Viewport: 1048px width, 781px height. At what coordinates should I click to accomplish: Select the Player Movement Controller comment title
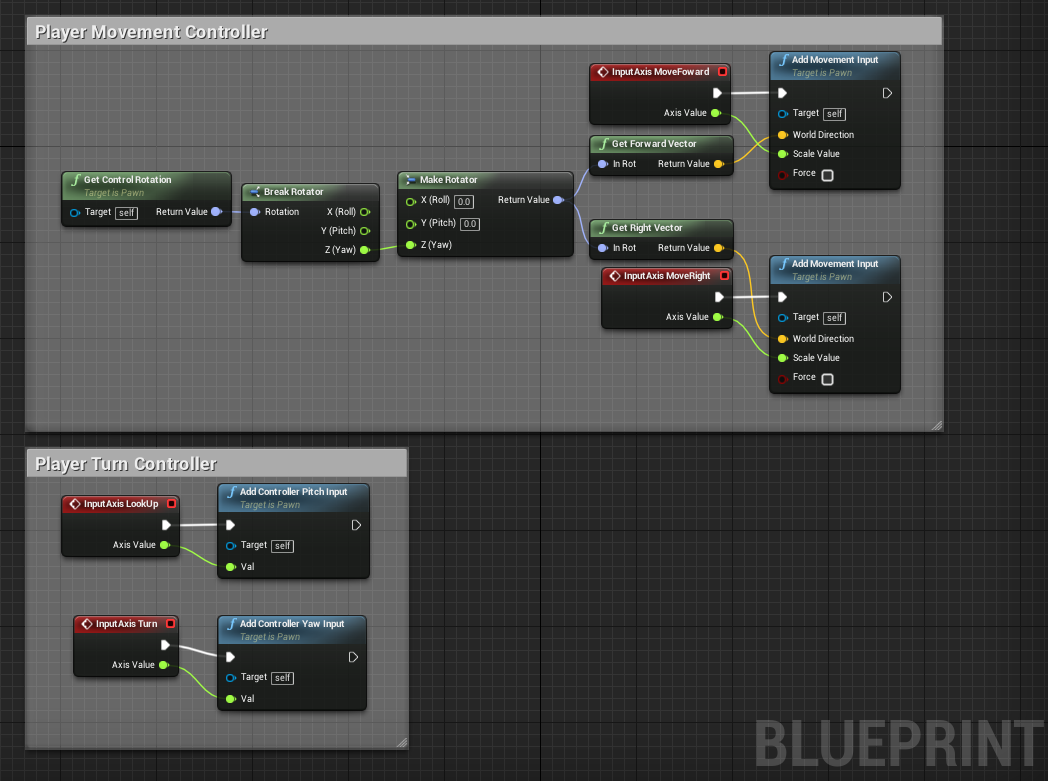pos(151,32)
